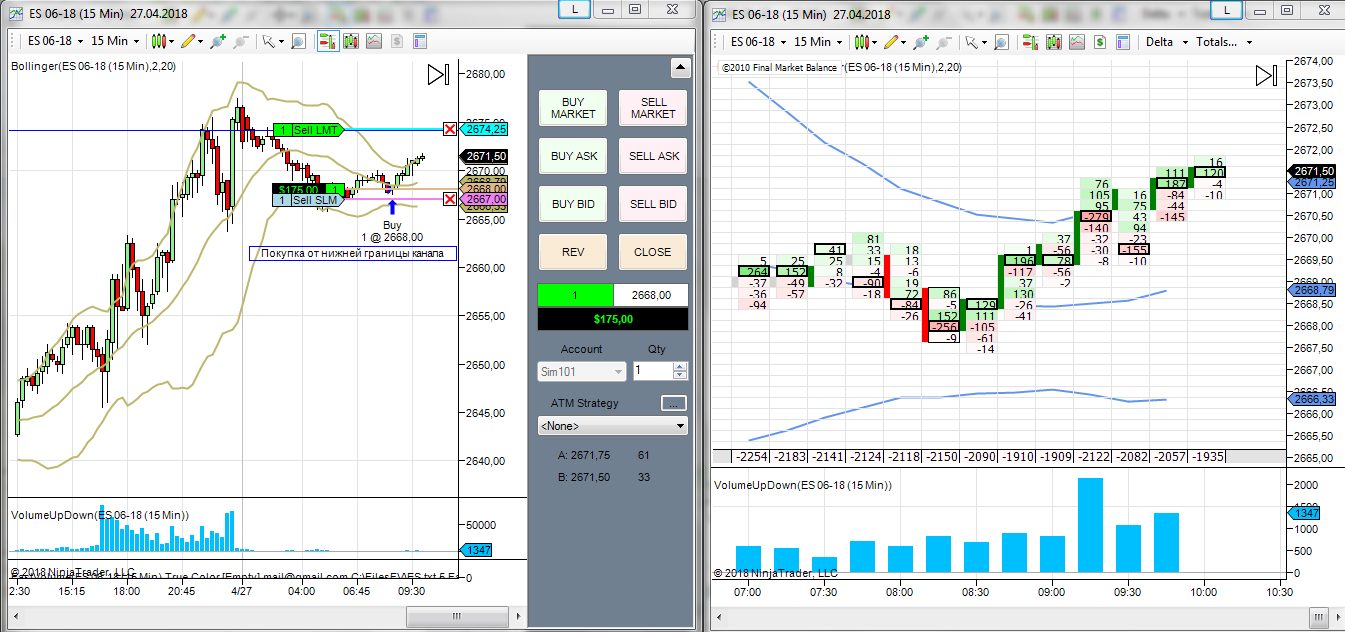1345x632 pixels.
Task: Toggle Chart Trader icon in right chart toolbar
Action: (1030, 41)
